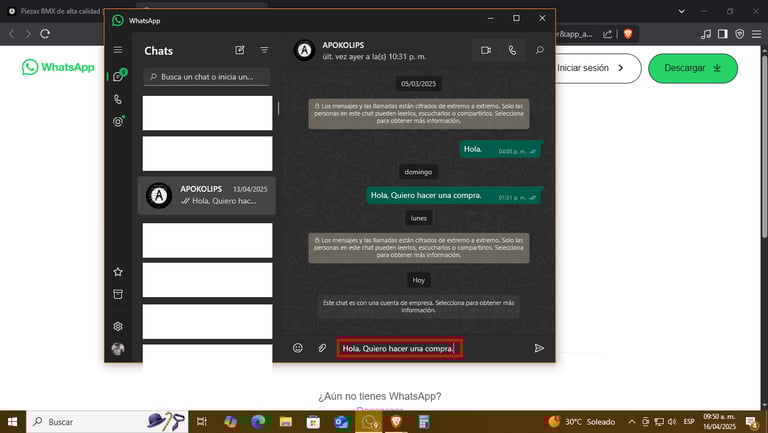
Task: Click the message input containing 'Hola, Quiero hacer una compra.'
Action: (400, 348)
